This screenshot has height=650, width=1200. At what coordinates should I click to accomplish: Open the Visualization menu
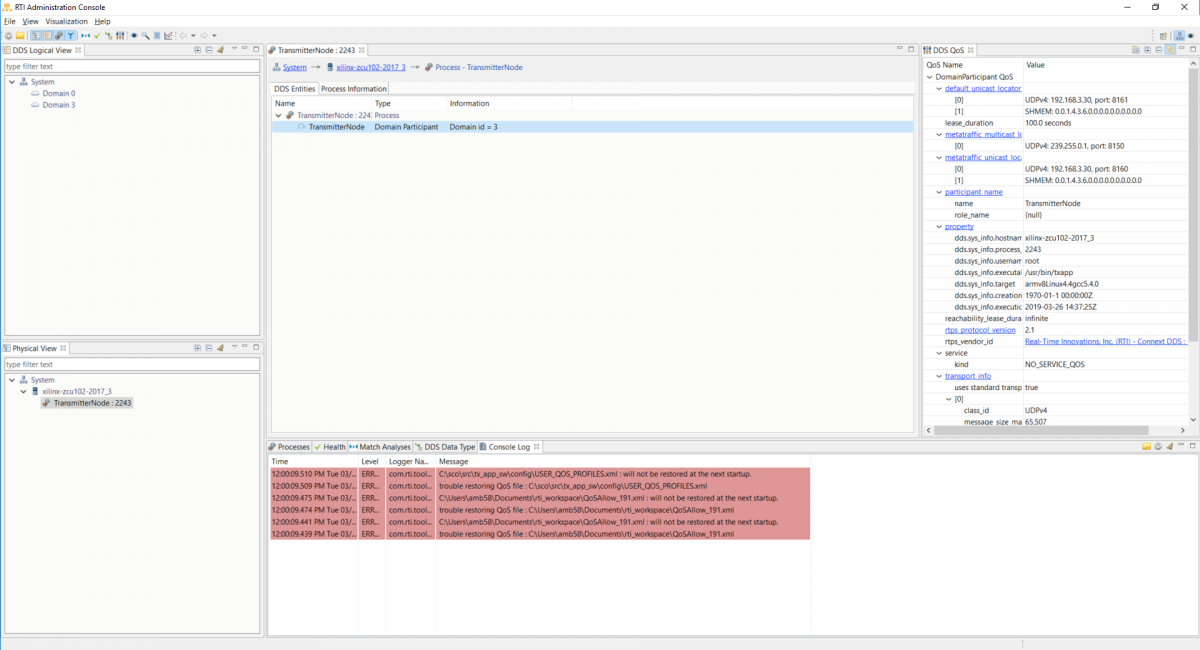[x=67, y=21]
